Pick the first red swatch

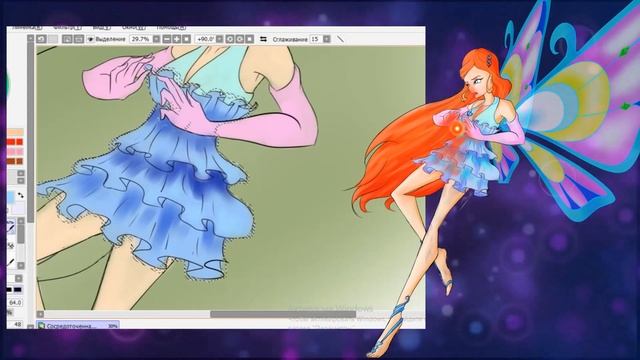[x=11, y=142]
